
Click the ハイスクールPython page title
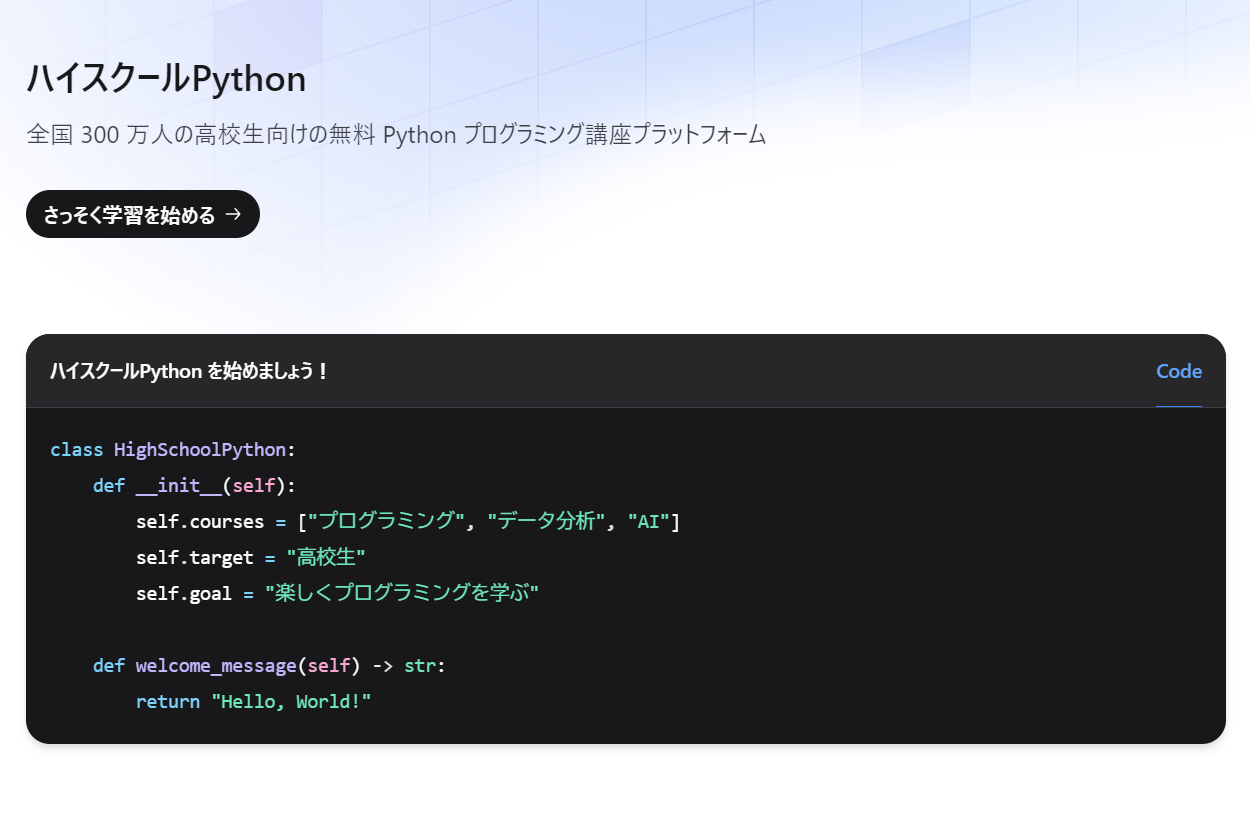pyautogui.click(x=165, y=78)
